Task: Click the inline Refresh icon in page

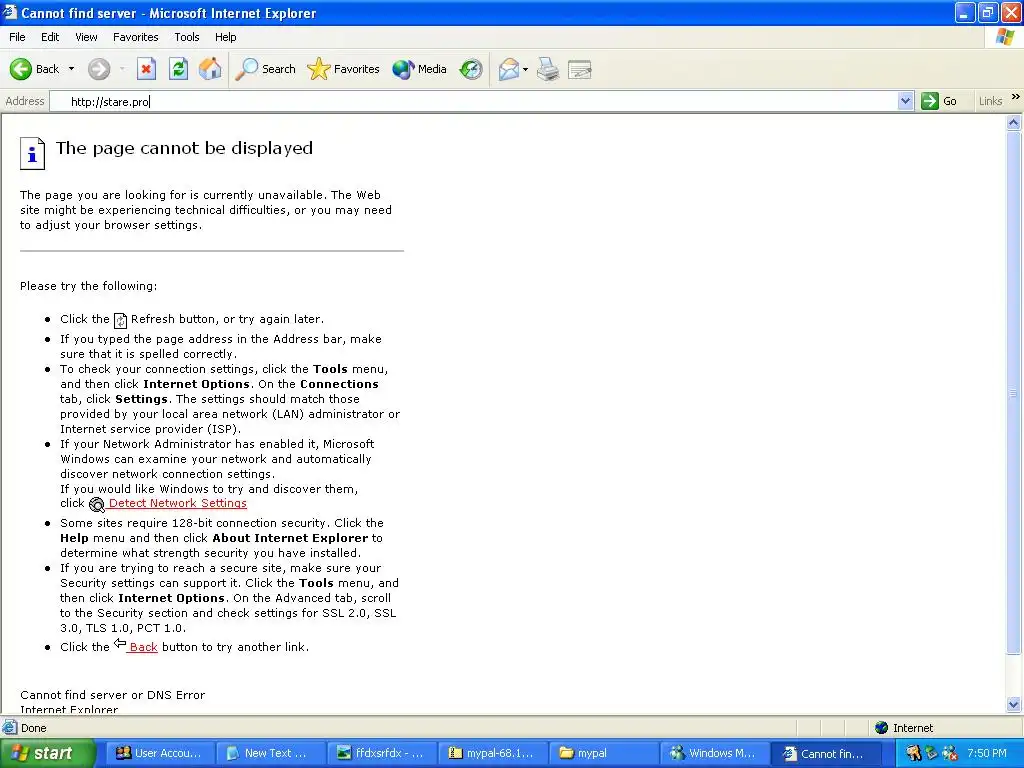Action: [x=120, y=320]
